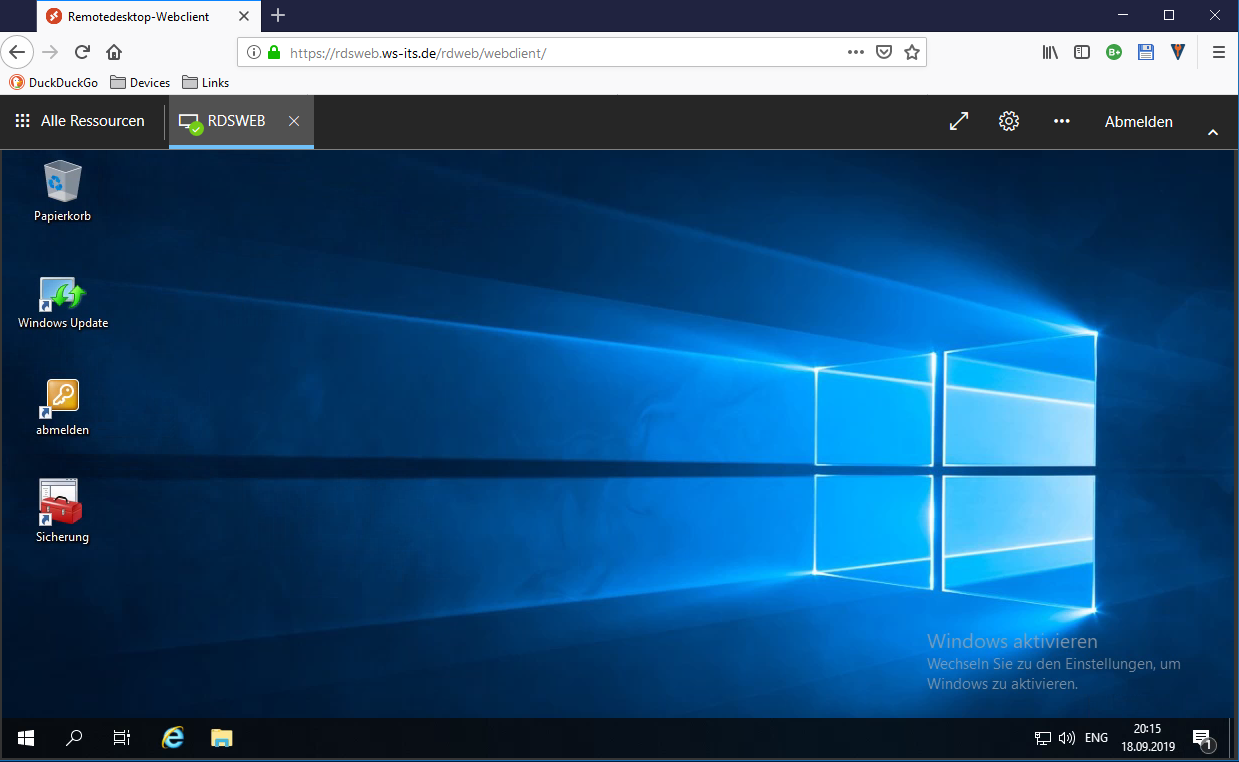1239x762 pixels.
Task: Collapse the web client navigation bar
Action: [x=1213, y=132]
